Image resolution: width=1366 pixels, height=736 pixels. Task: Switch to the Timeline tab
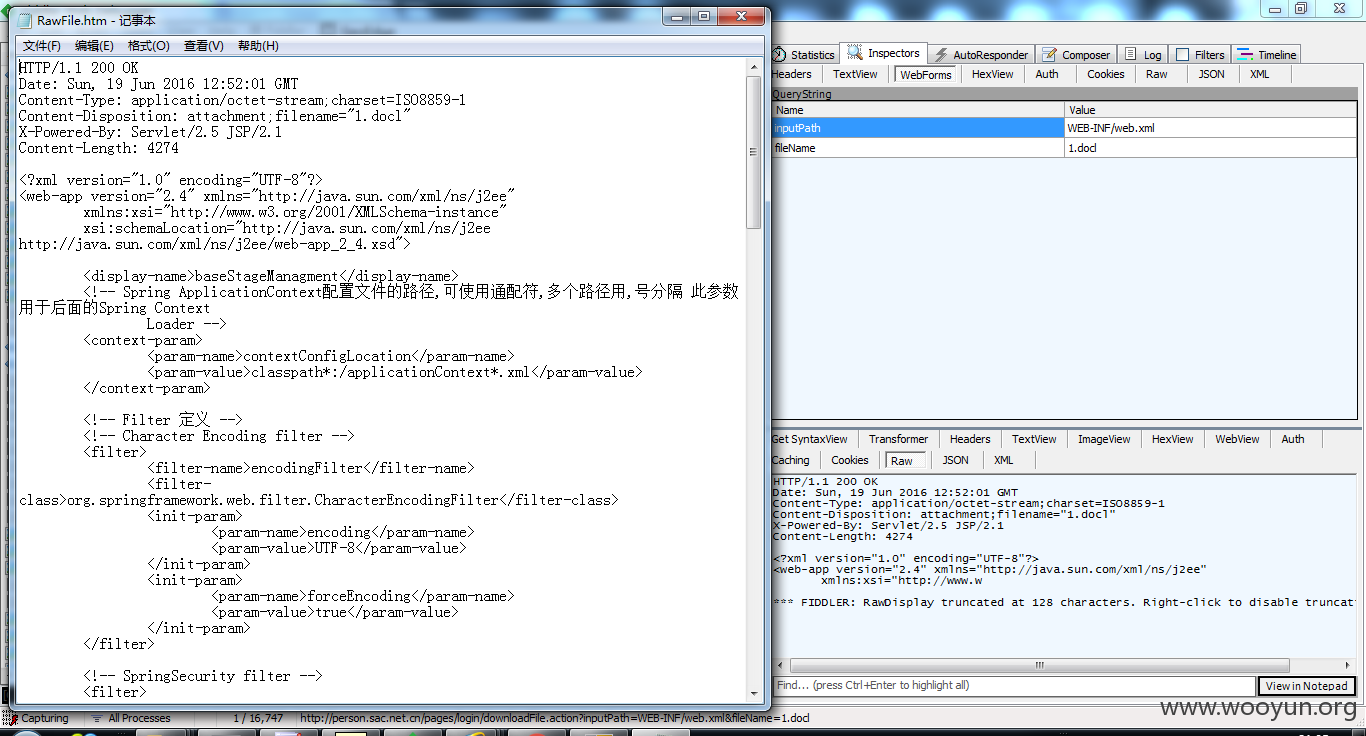click(1267, 55)
